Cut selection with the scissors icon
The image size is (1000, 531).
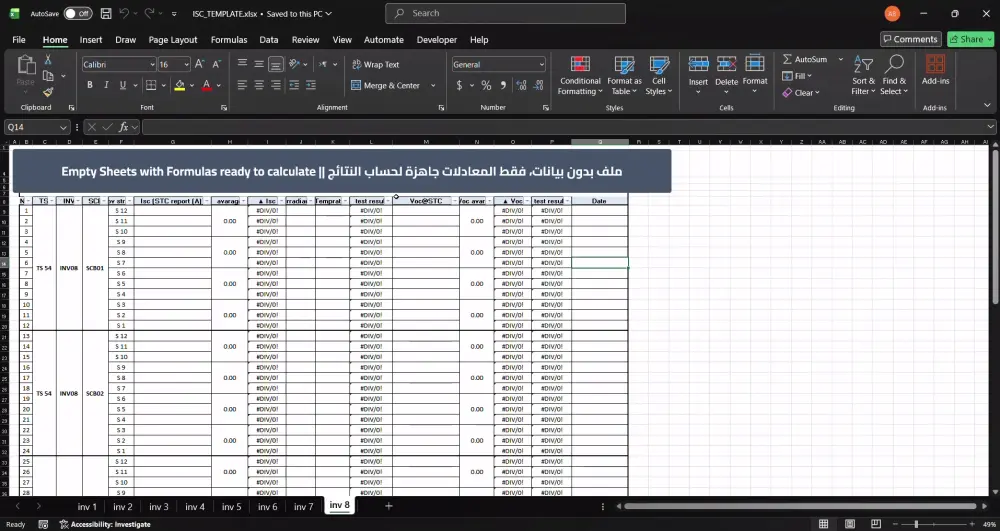47,60
